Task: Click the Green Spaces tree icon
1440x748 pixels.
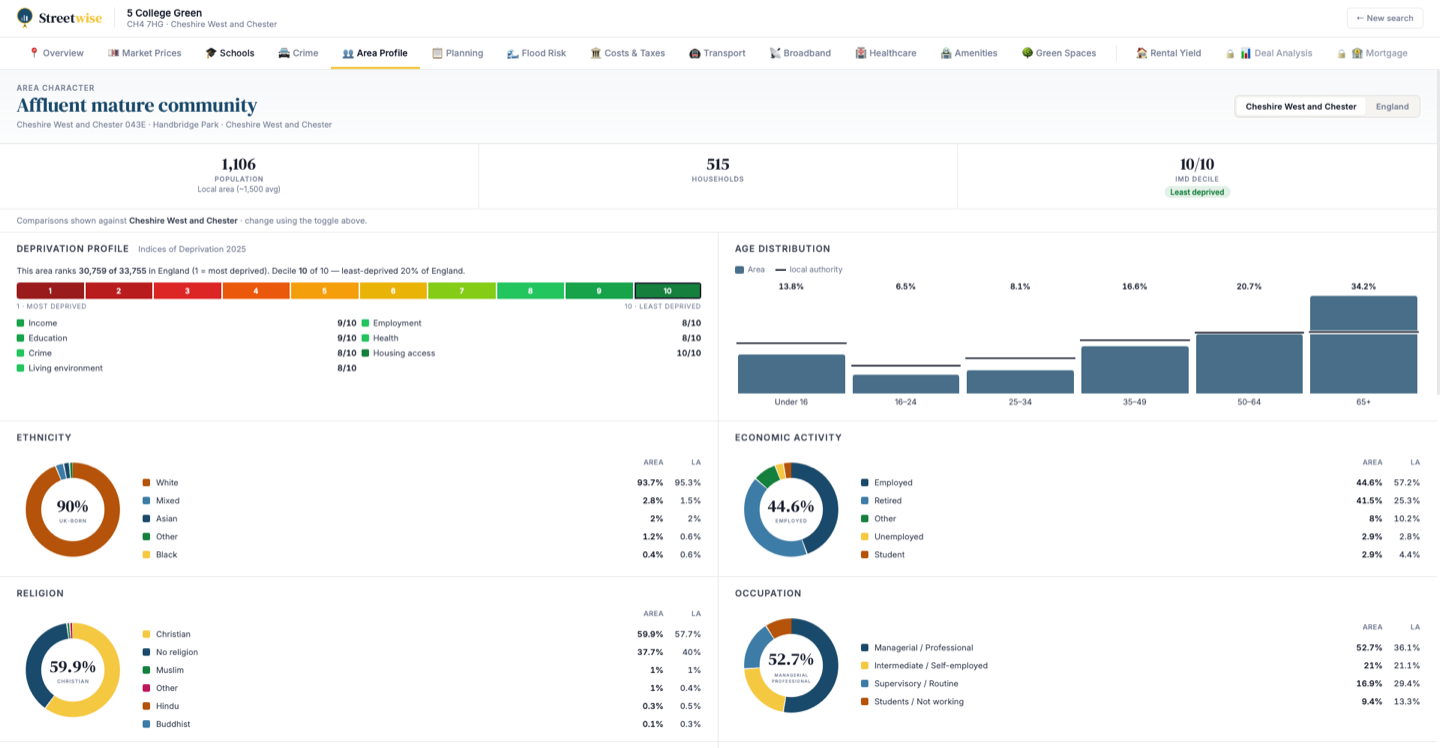Action: (1027, 53)
